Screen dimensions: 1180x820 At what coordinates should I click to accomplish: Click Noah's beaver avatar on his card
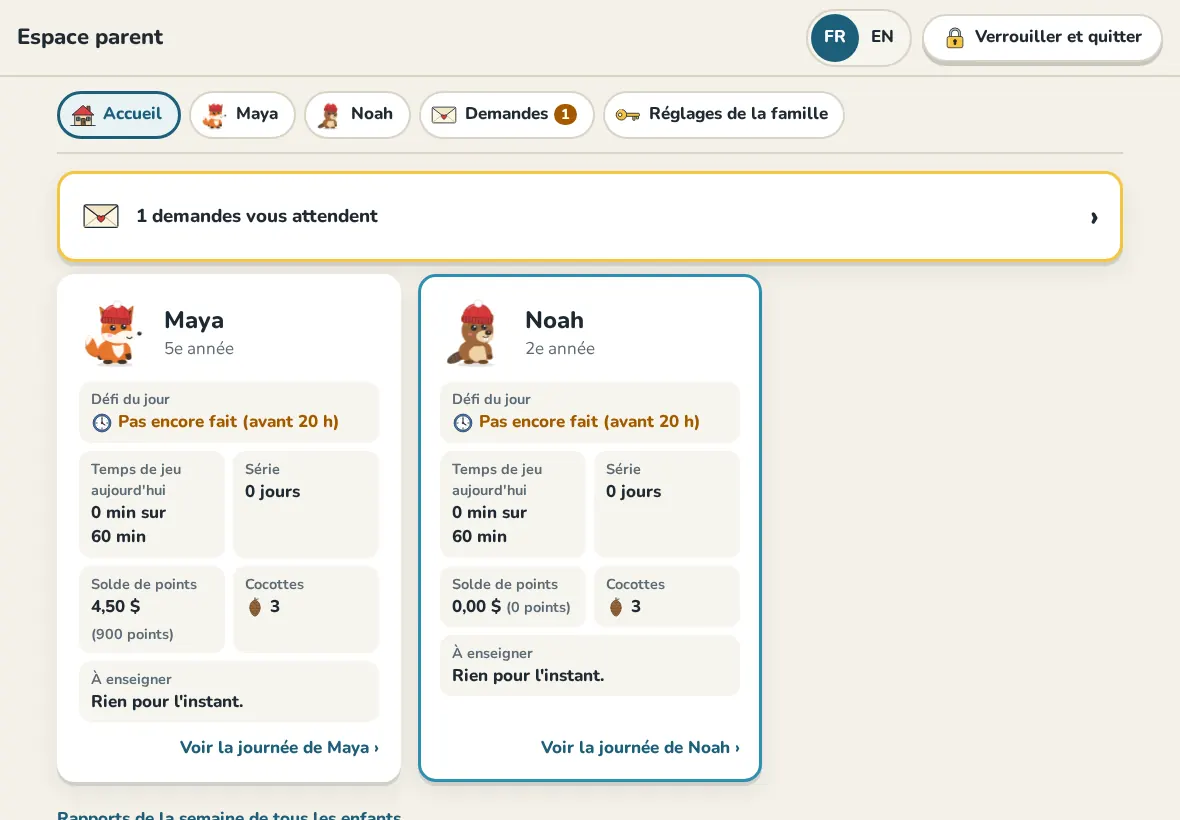click(473, 334)
